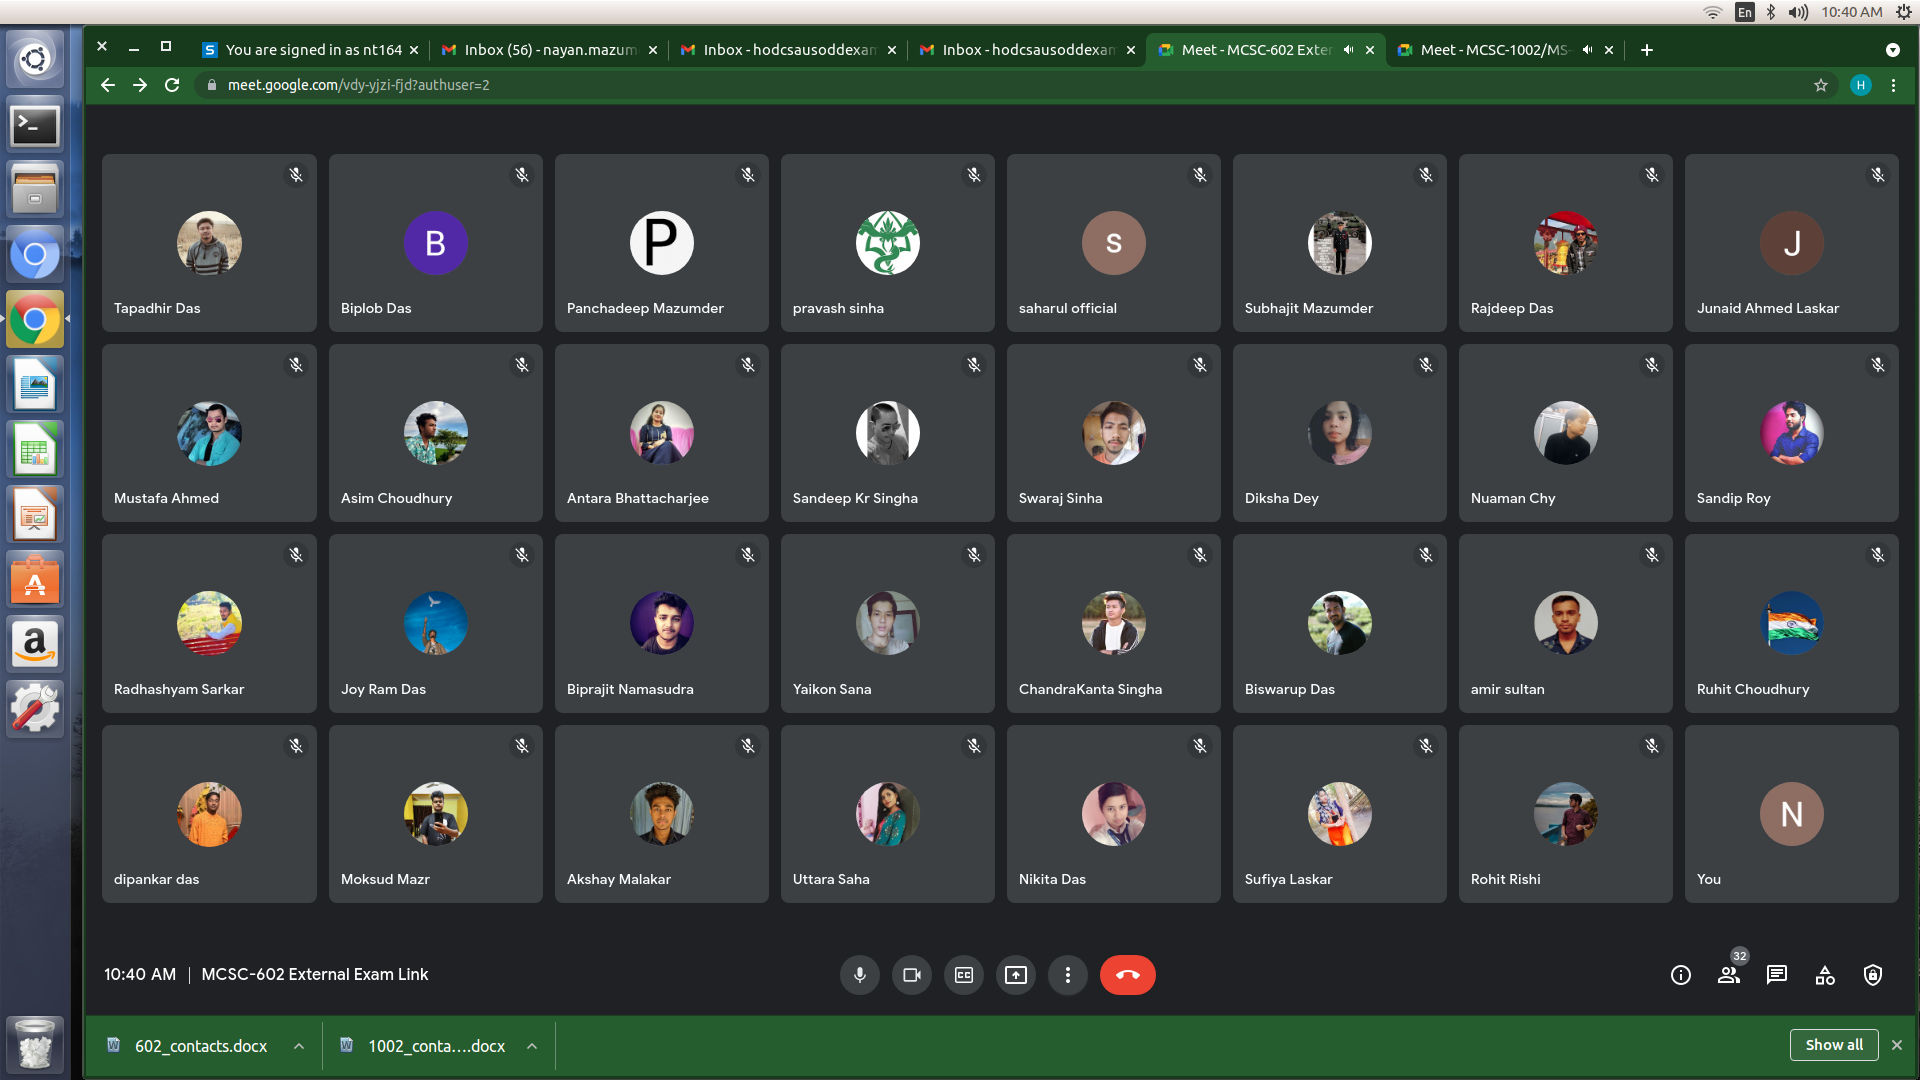Toggle the microphone button
Screen dimensions: 1920x1080
click(859, 975)
